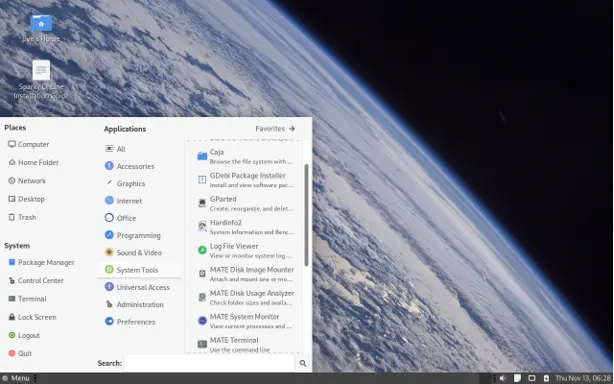Select Quit in System section
The width and height of the screenshot is (614, 384).
tap(20, 353)
